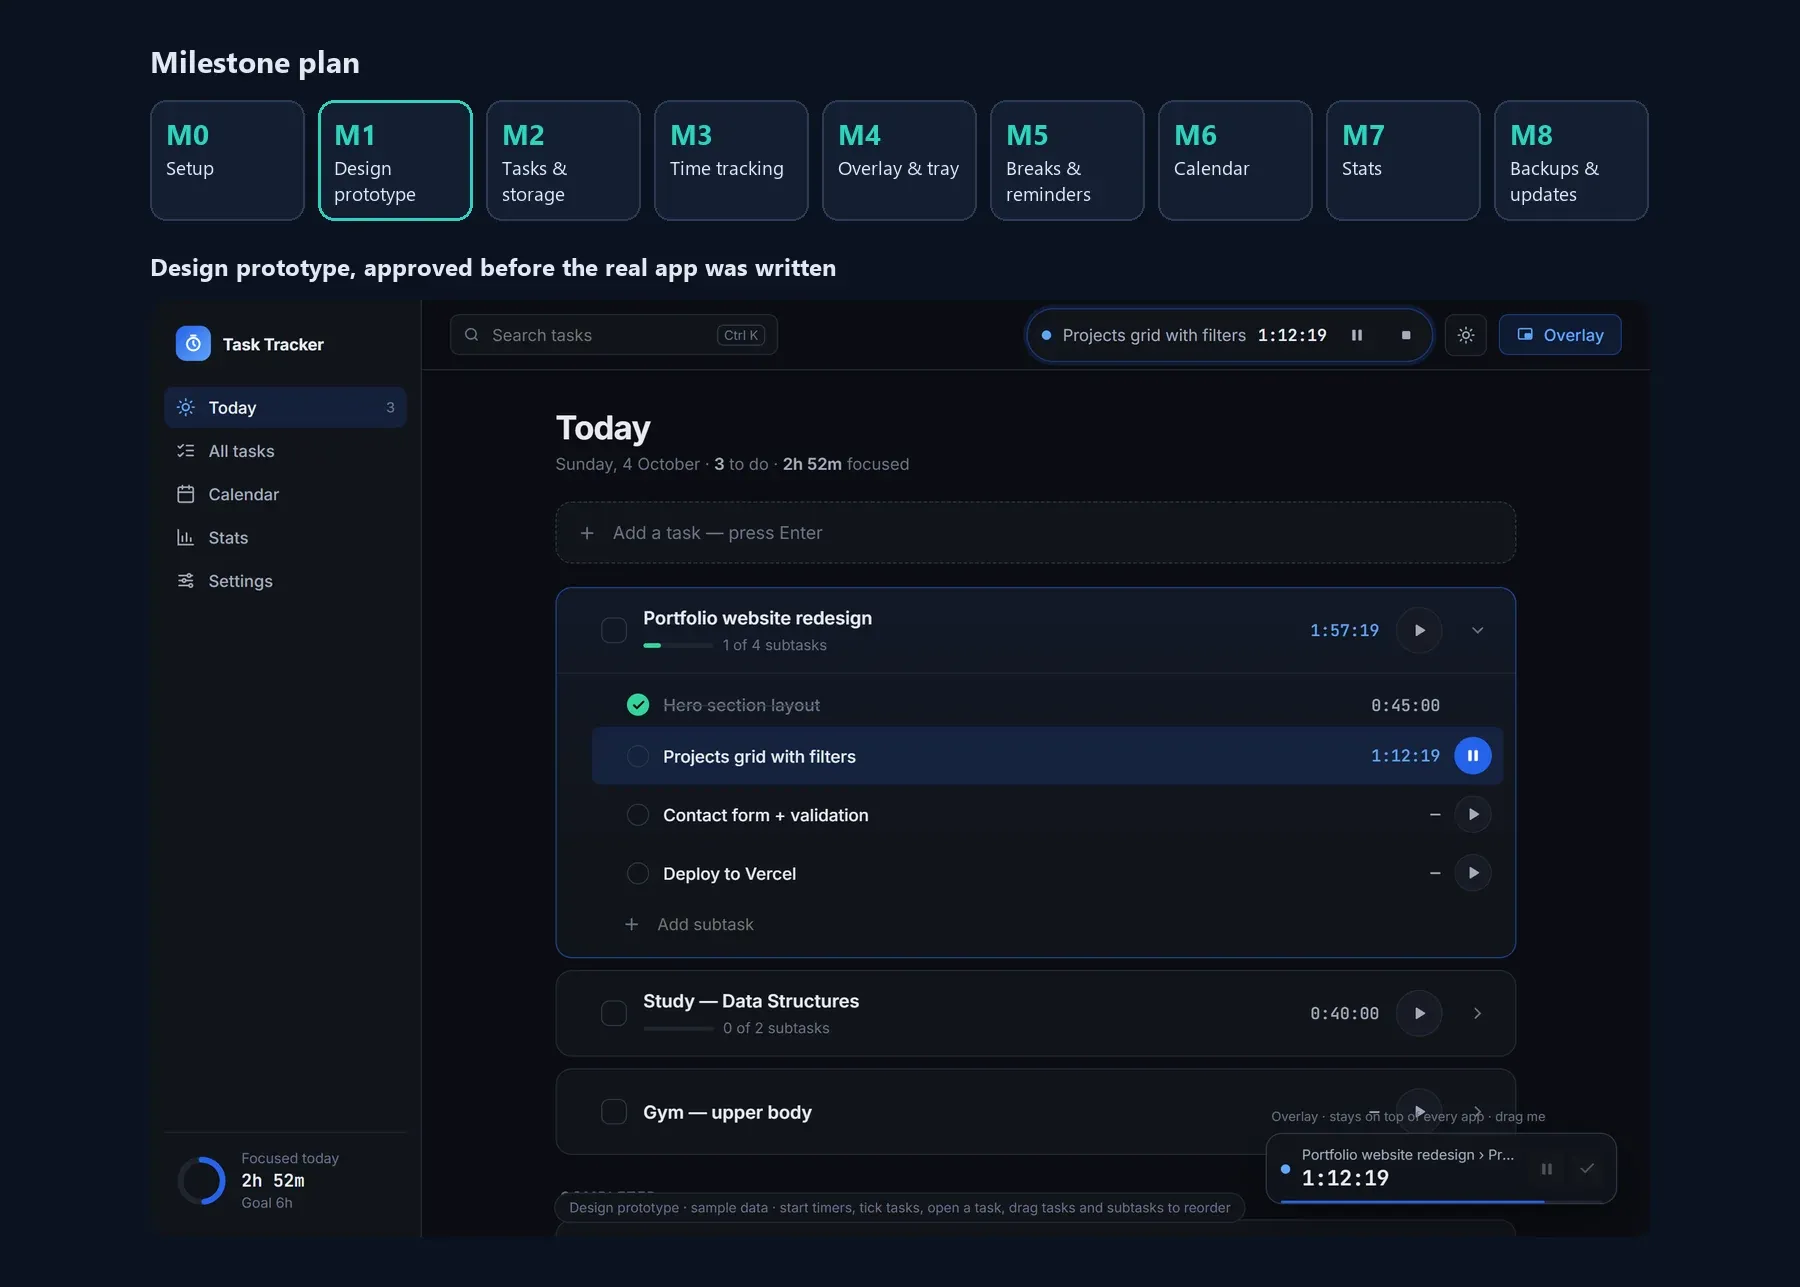
Task: Start timer for Contact form + validation
Action: tap(1473, 814)
